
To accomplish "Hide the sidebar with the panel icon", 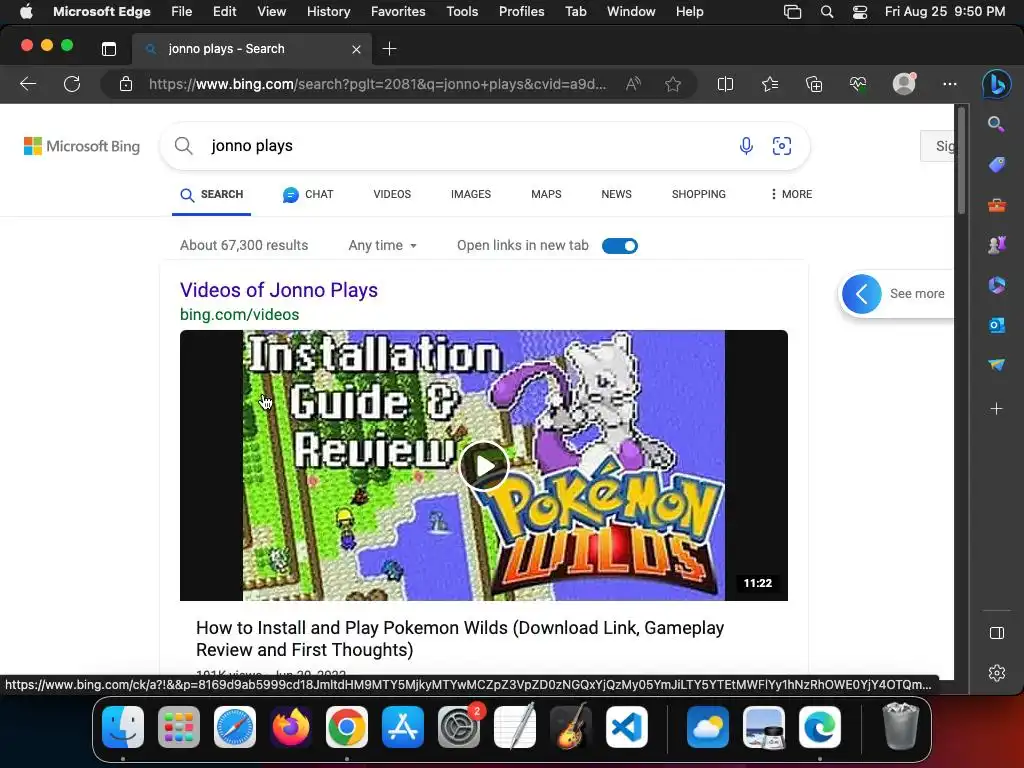I will point(997,633).
